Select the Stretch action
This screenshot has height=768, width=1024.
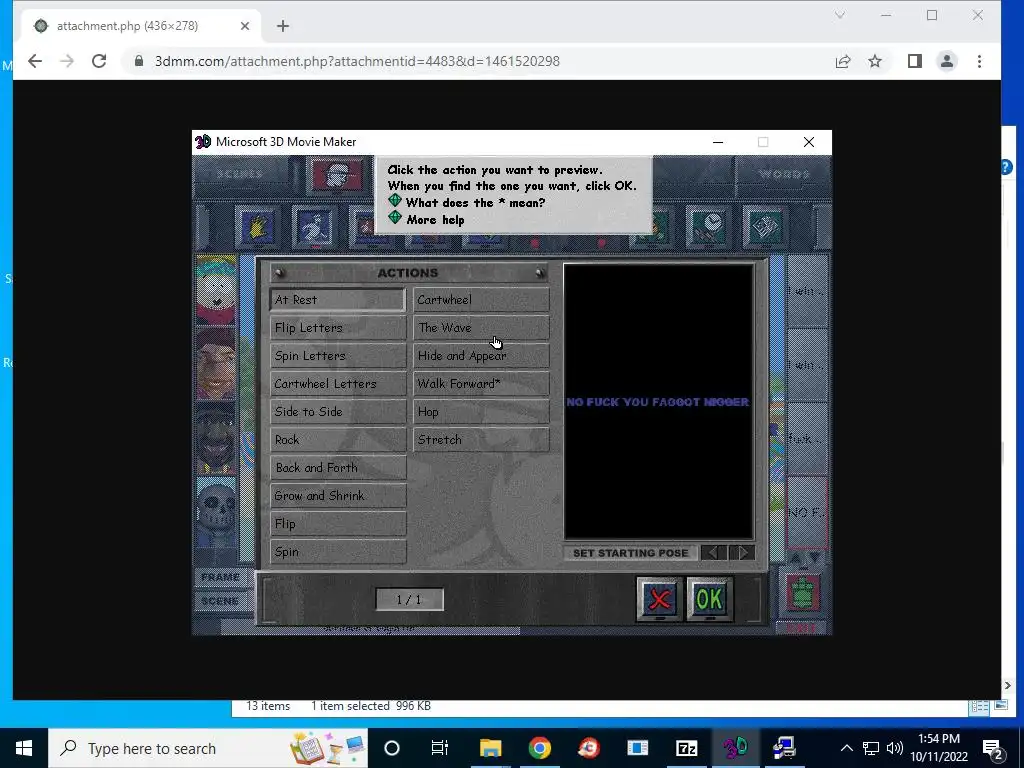tap(481, 440)
